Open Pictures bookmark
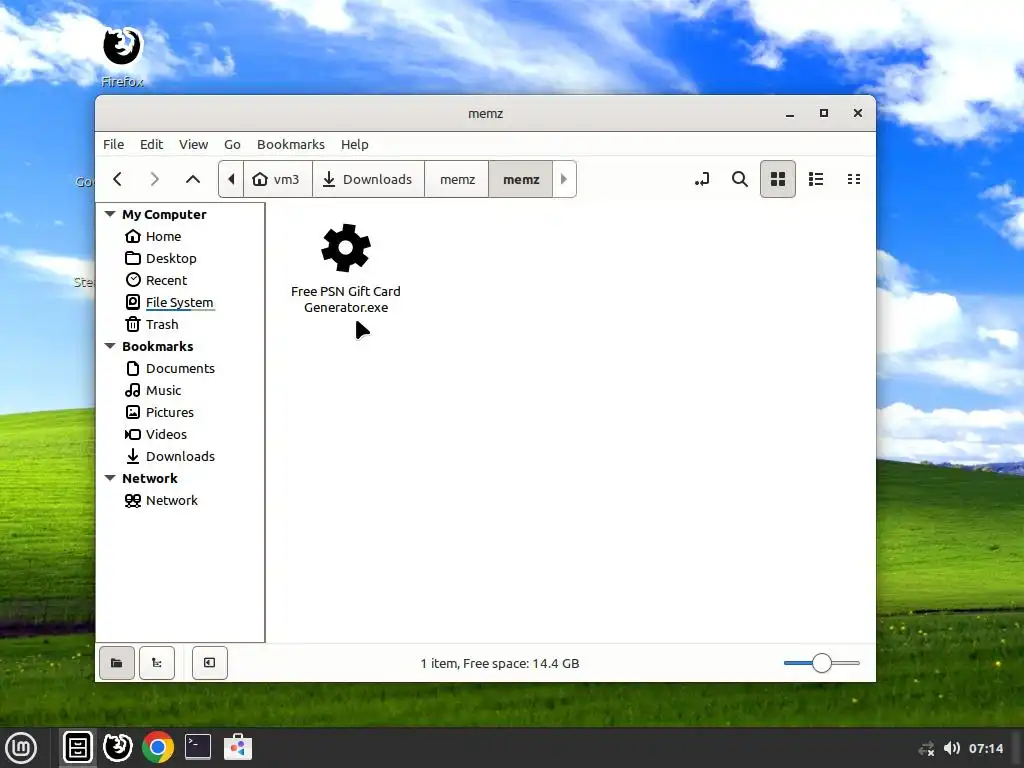Image resolution: width=1024 pixels, height=768 pixels. (x=169, y=412)
